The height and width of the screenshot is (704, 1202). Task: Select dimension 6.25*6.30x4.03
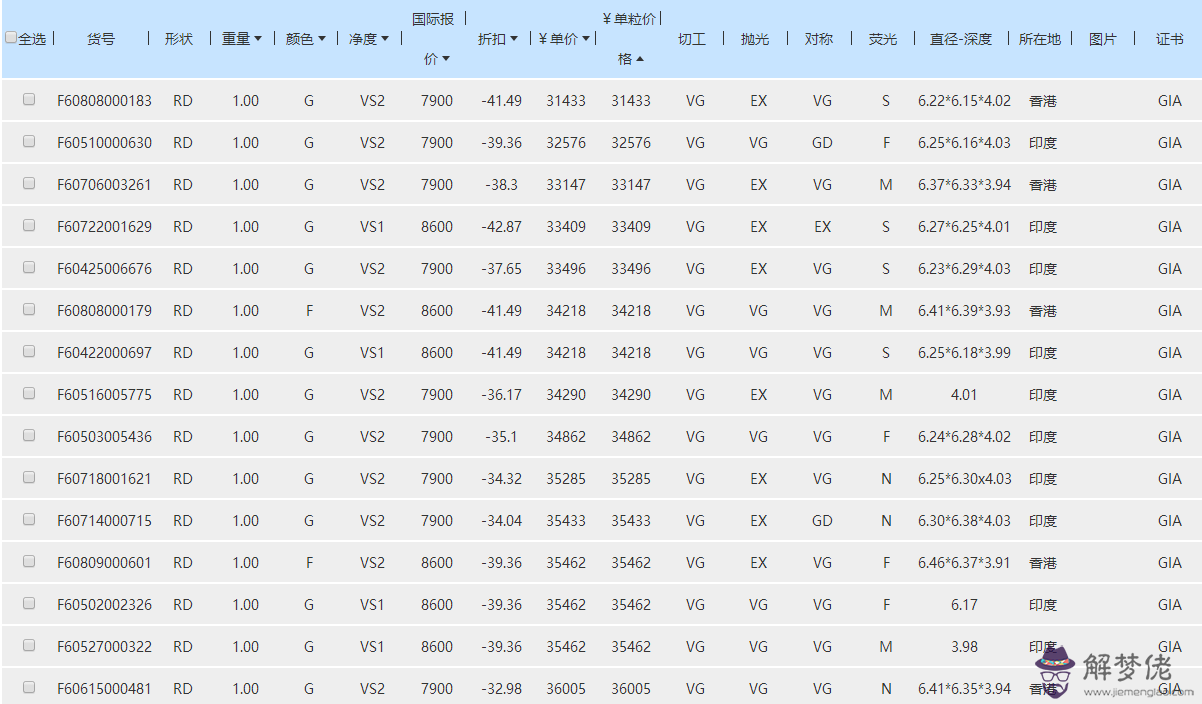[965, 479]
